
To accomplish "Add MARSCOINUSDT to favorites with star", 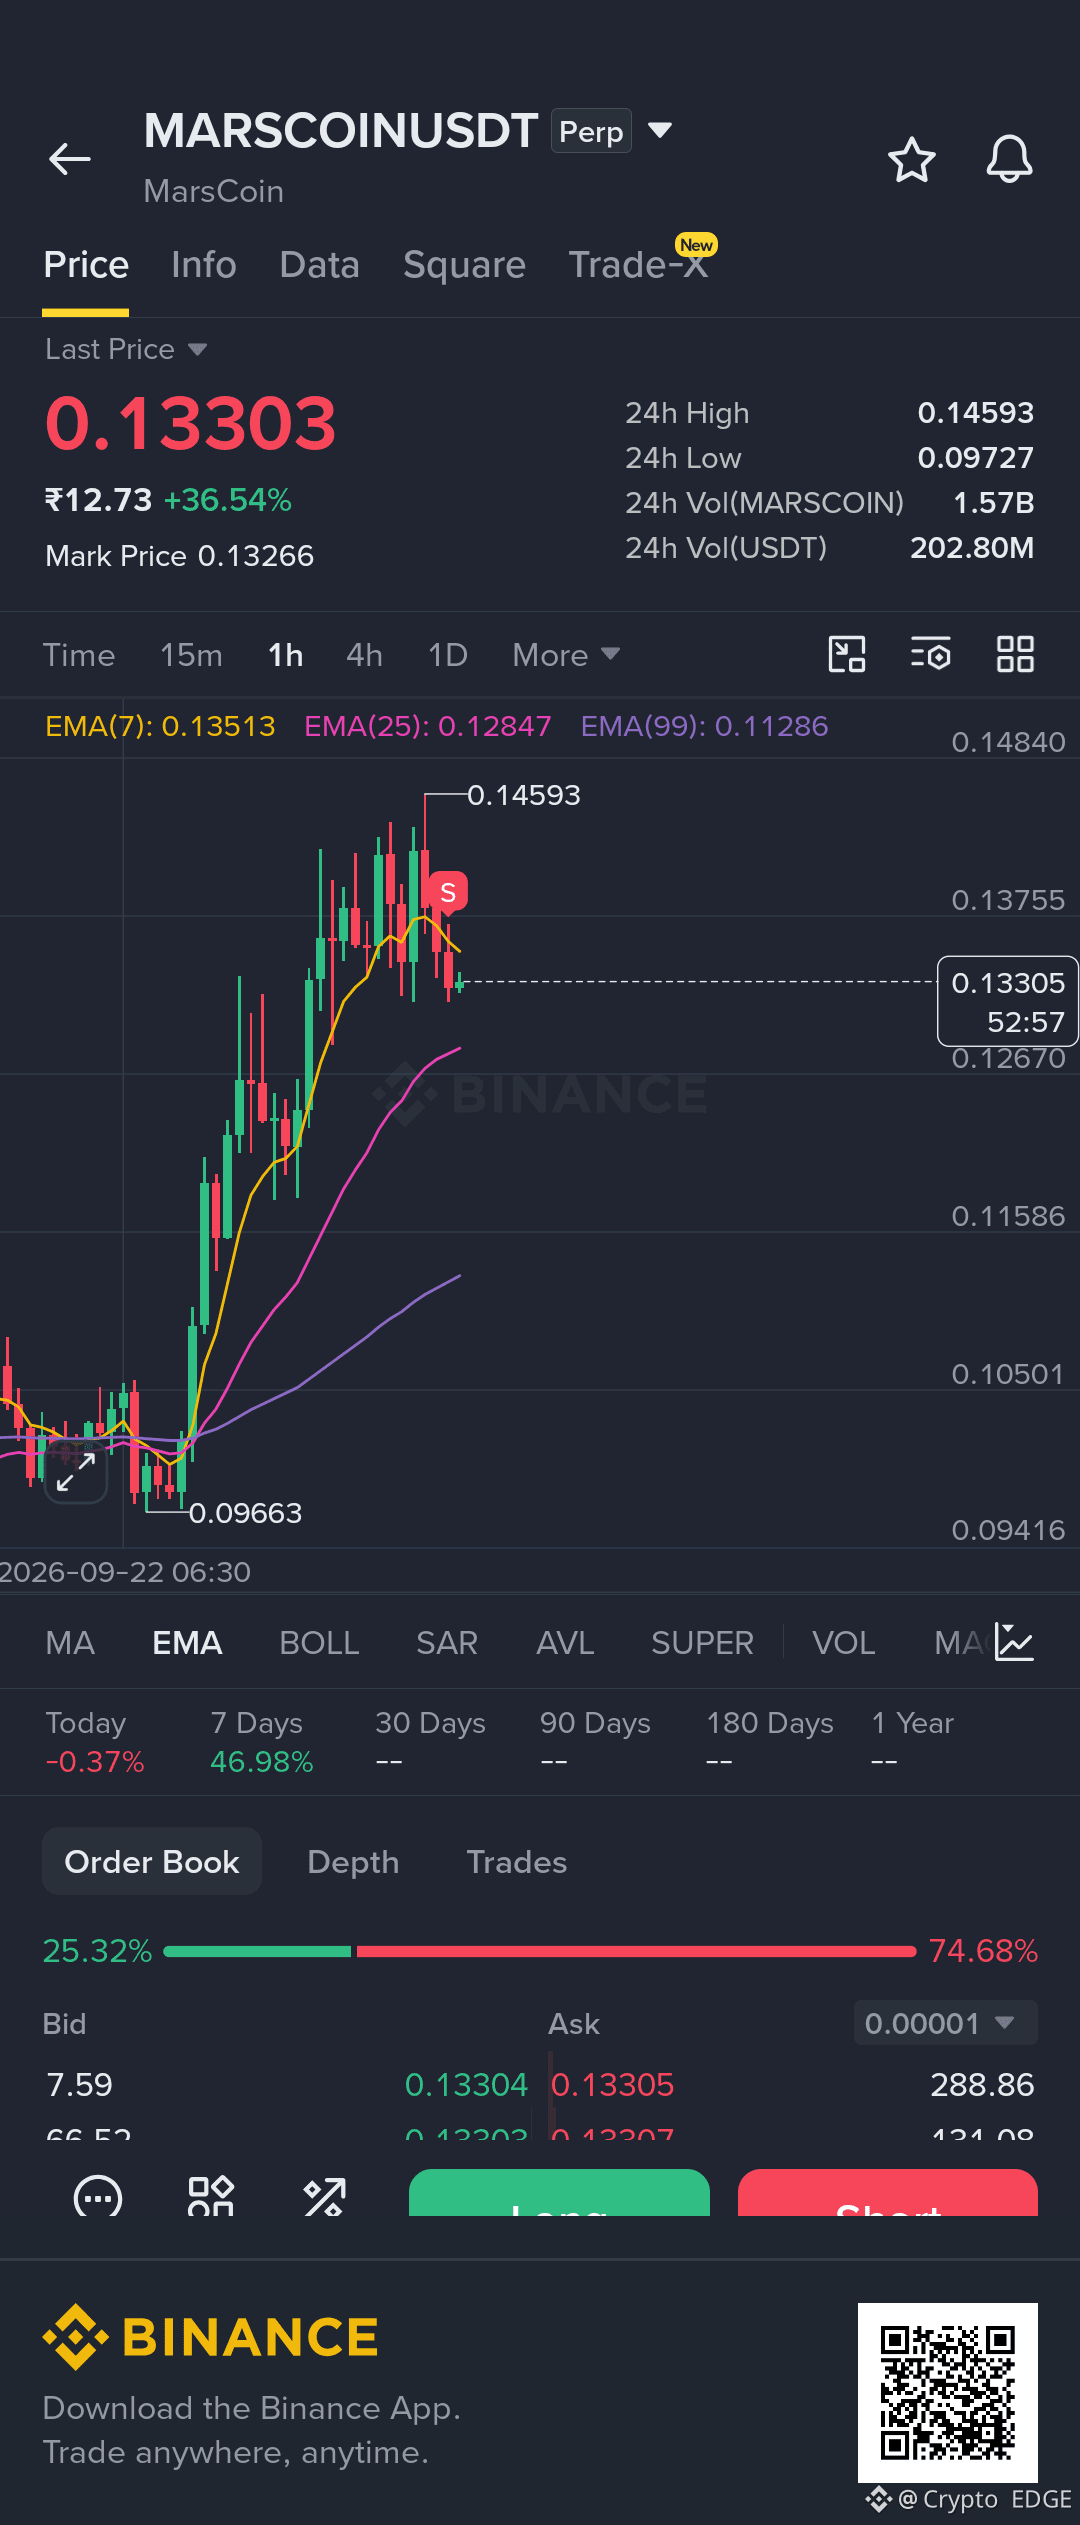I will tap(912, 160).
